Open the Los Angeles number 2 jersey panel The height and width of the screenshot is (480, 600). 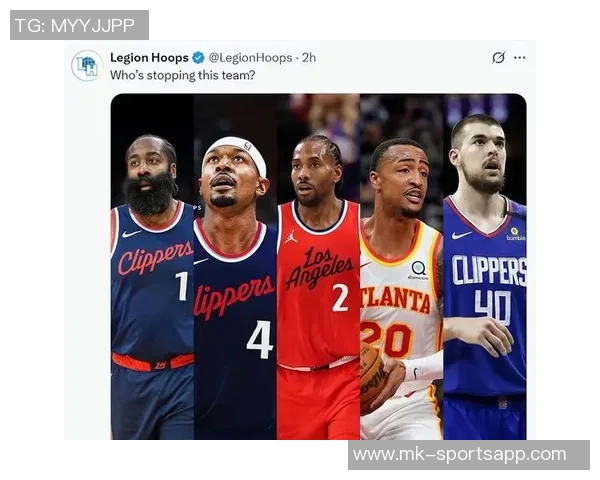(x=318, y=266)
